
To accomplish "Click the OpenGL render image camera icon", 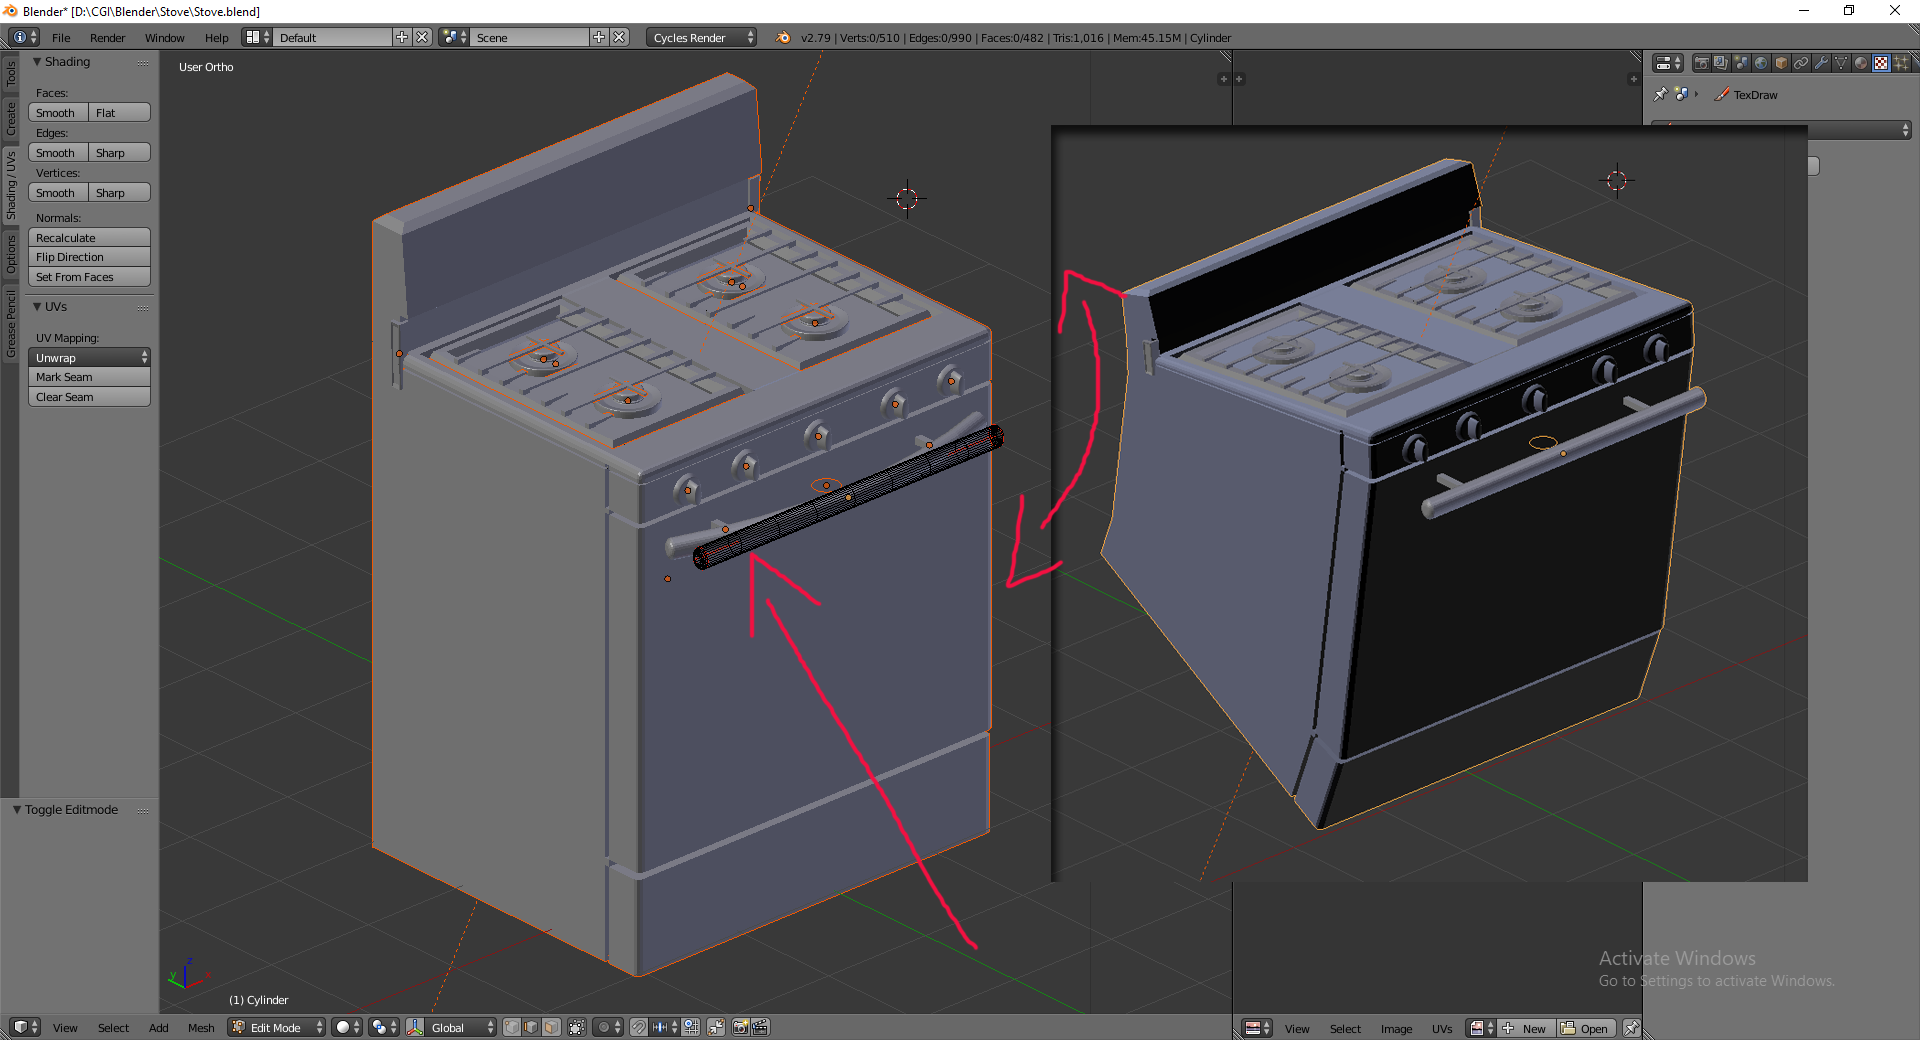I will 741,1027.
